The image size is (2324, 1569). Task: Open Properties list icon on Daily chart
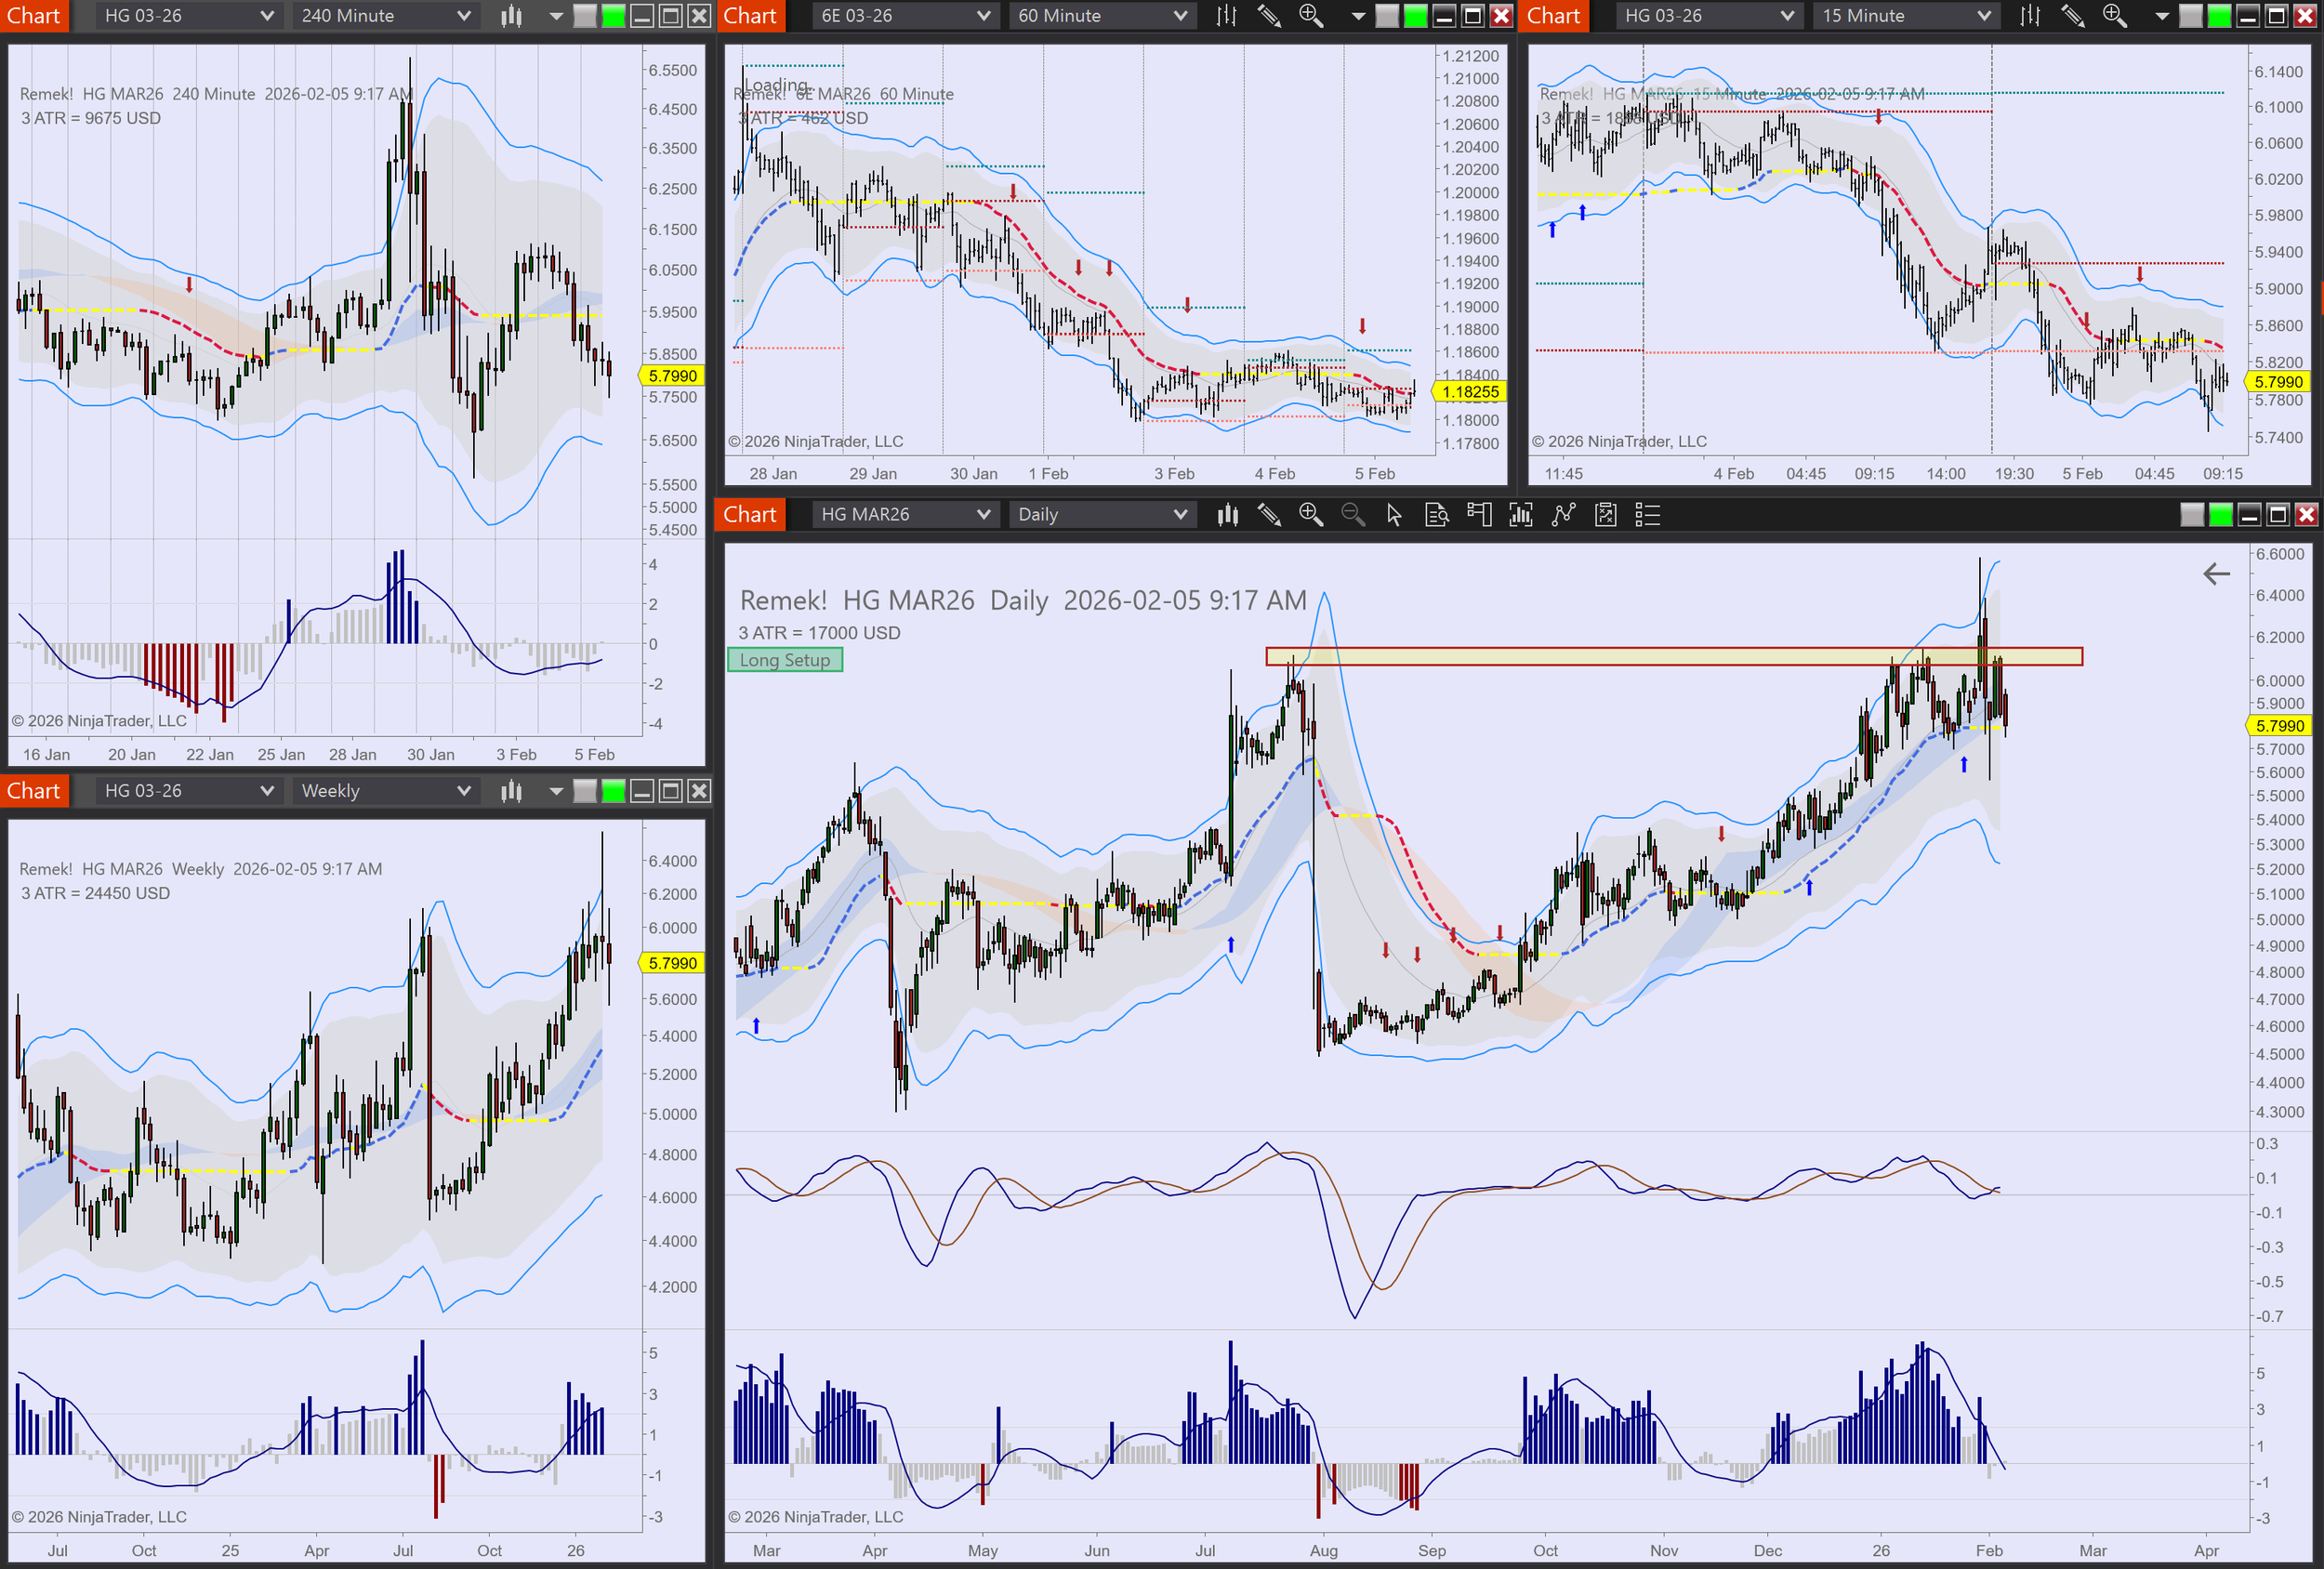click(1647, 515)
